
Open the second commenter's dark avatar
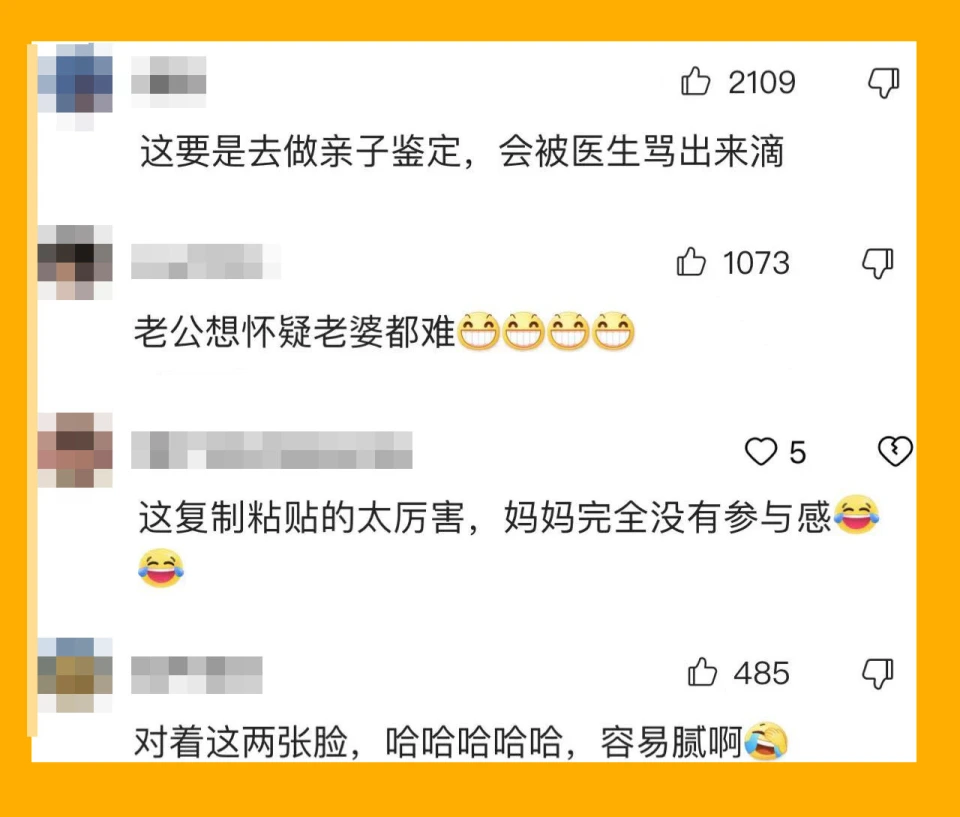pos(75,262)
